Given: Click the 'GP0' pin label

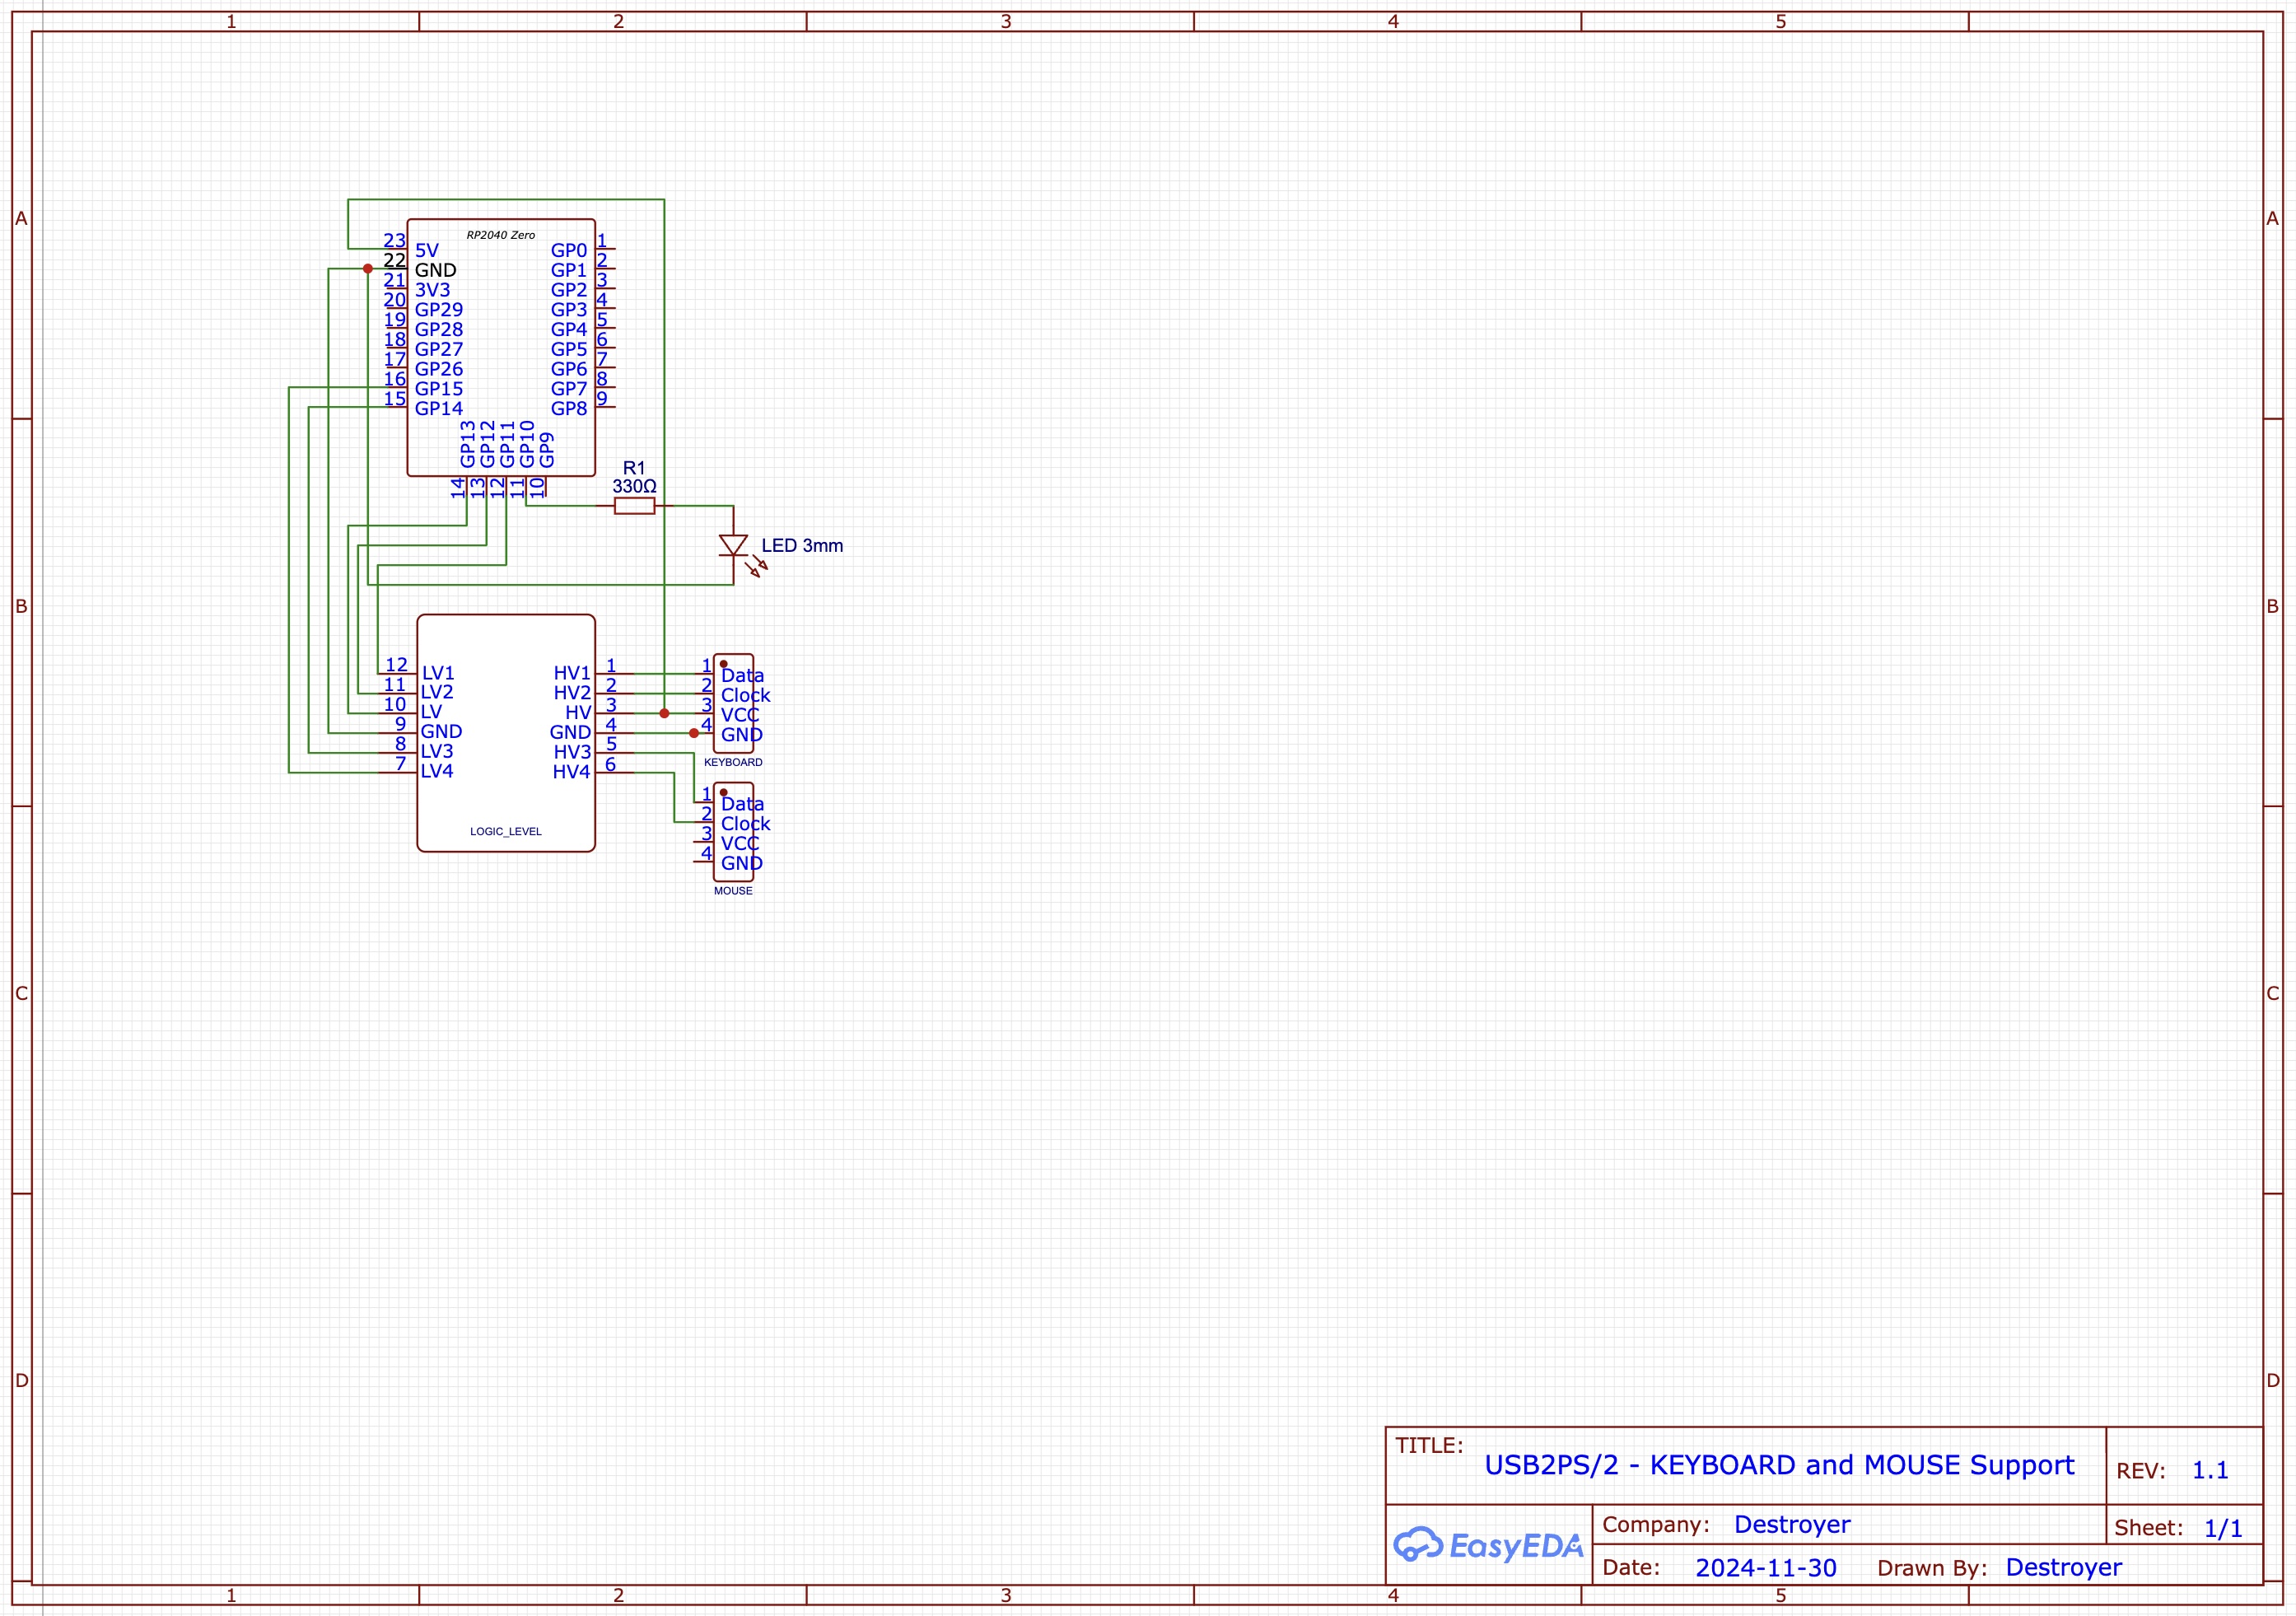Looking at the screenshot, I should (x=569, y=251).
